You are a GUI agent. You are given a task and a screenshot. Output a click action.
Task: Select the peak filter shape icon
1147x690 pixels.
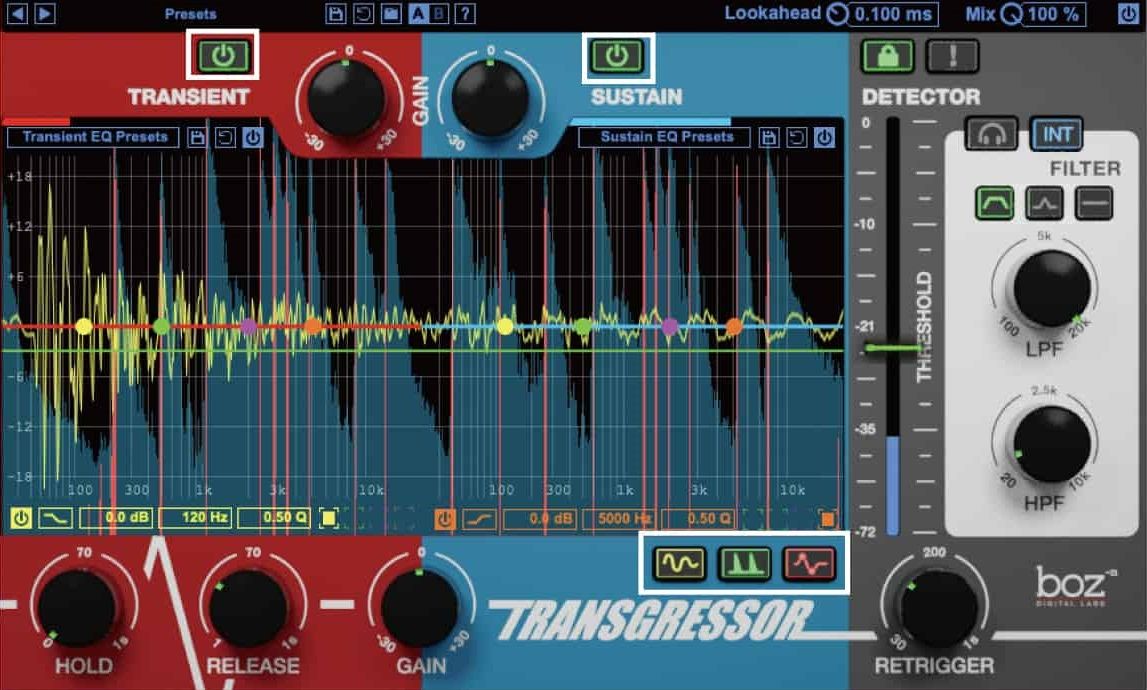pyautogui.click(x=1044, y=203)
